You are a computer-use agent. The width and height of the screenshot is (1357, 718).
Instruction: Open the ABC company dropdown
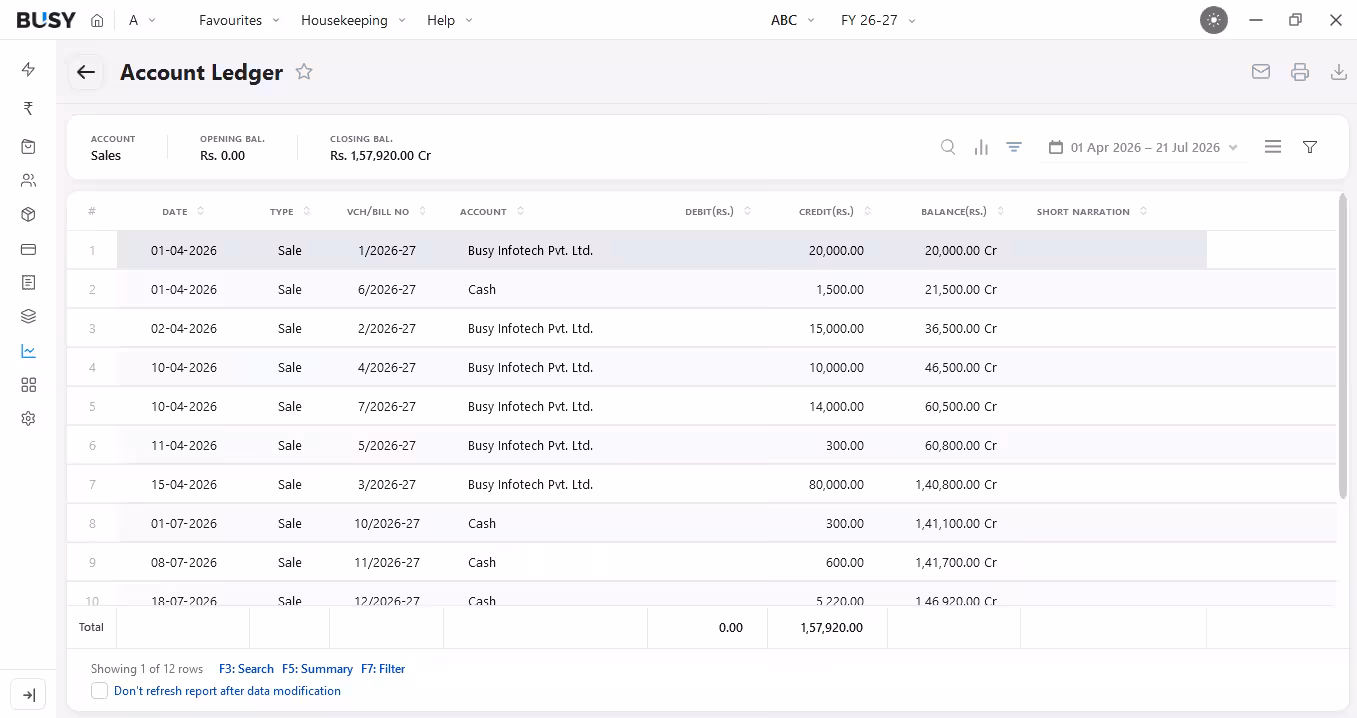tap(793, 20)
